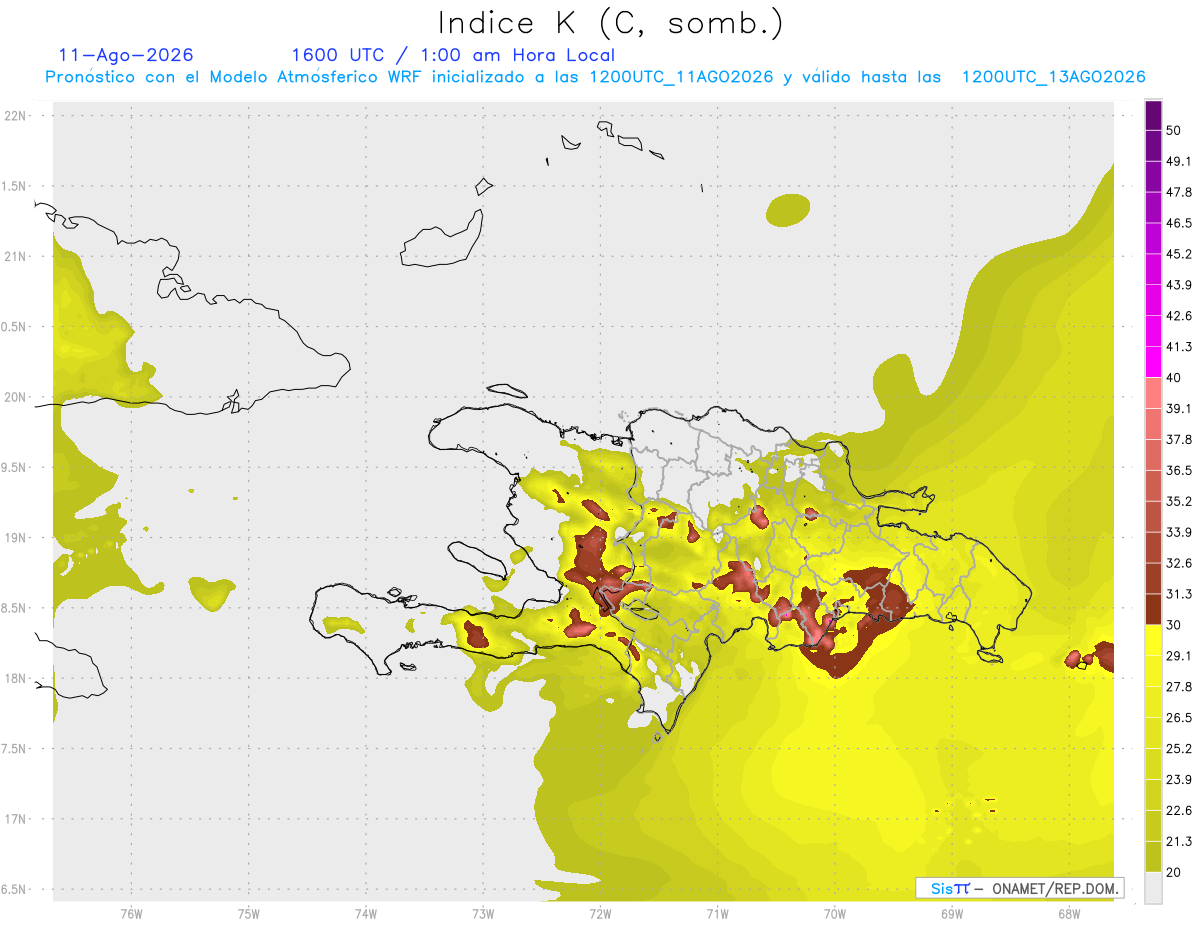Click the "25.2" color scale value
This screenshot has width=1200, height=927.
[x=1179, y=749]
